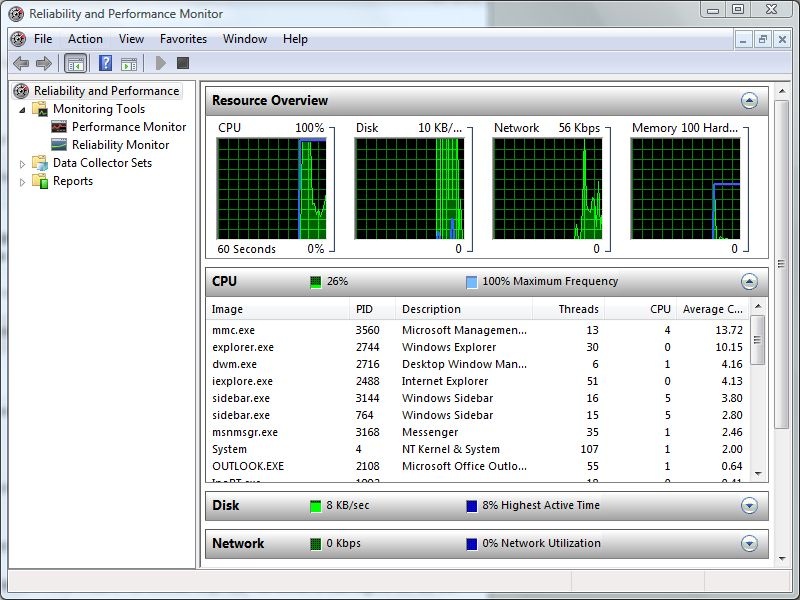Click the Stop square icon
The image size is (800, 600).
tap(183, 63)
